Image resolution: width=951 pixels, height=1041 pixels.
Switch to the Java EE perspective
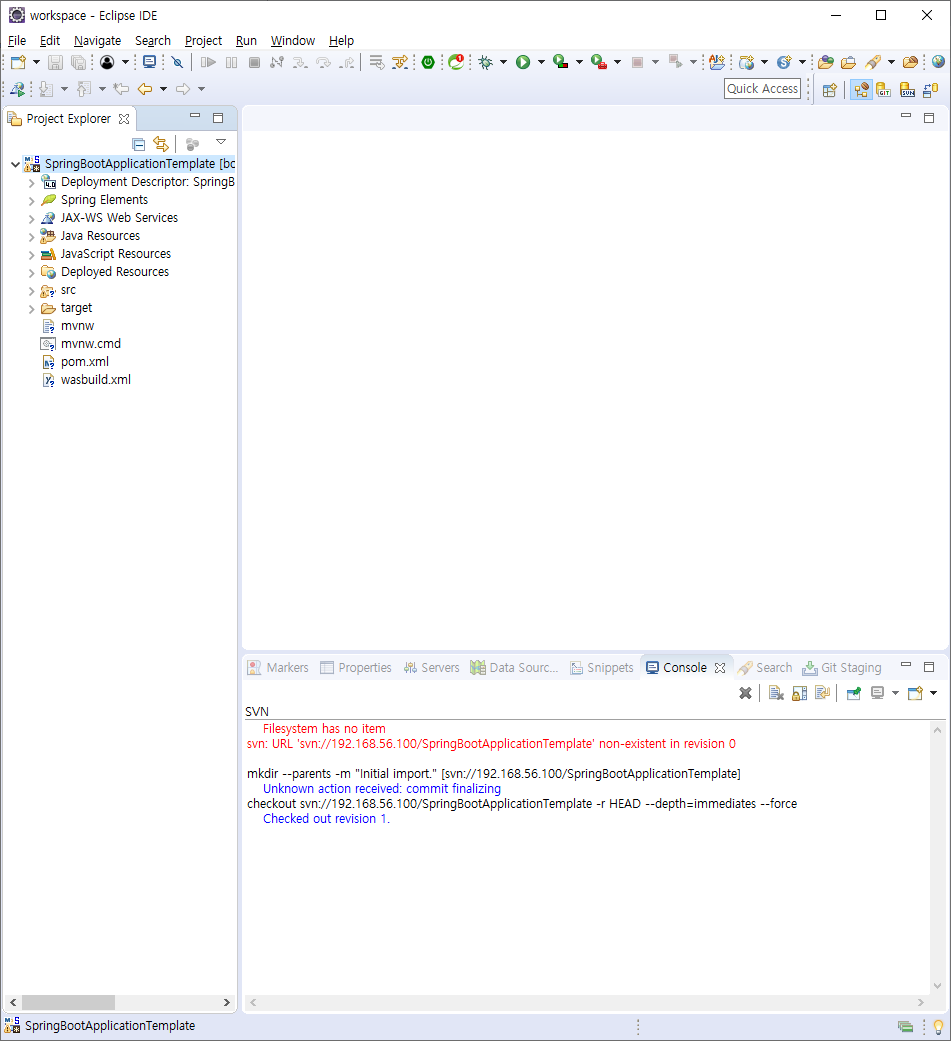click(x=861, y=90)
